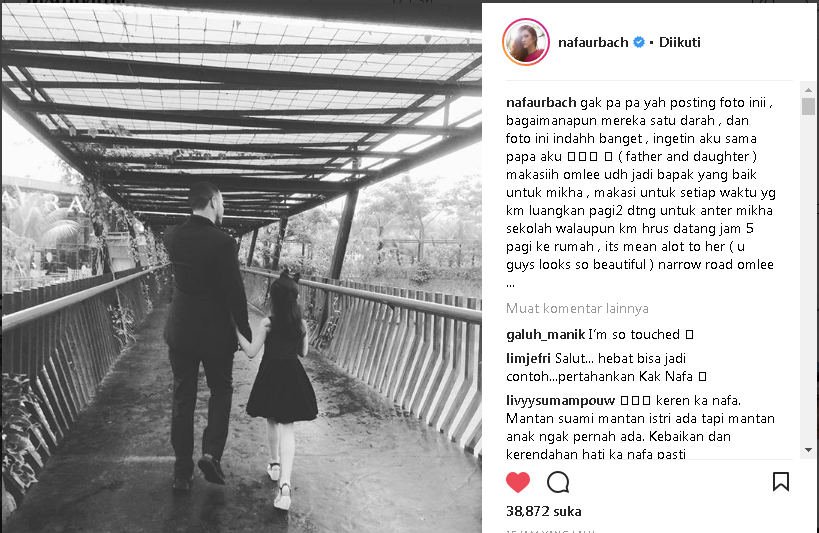Screen dimensions: 819x533
Task: Open nafaurbach username in caption
Action: [x=541, y=102]
